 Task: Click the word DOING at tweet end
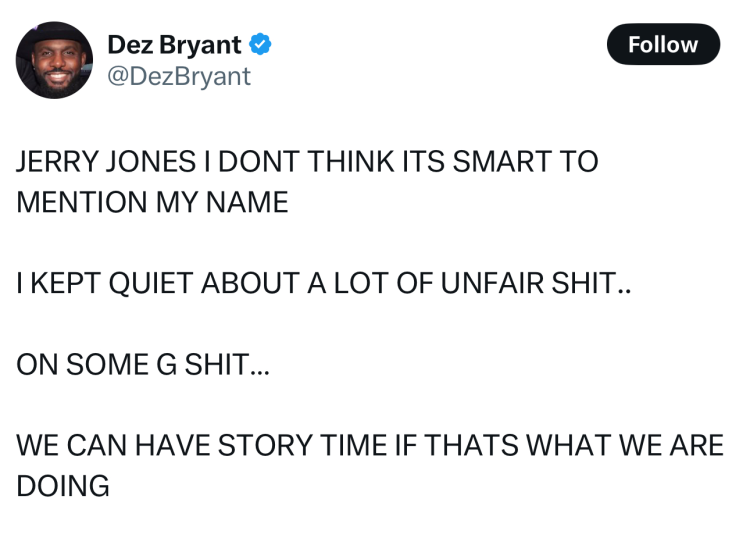pos(62,486)
